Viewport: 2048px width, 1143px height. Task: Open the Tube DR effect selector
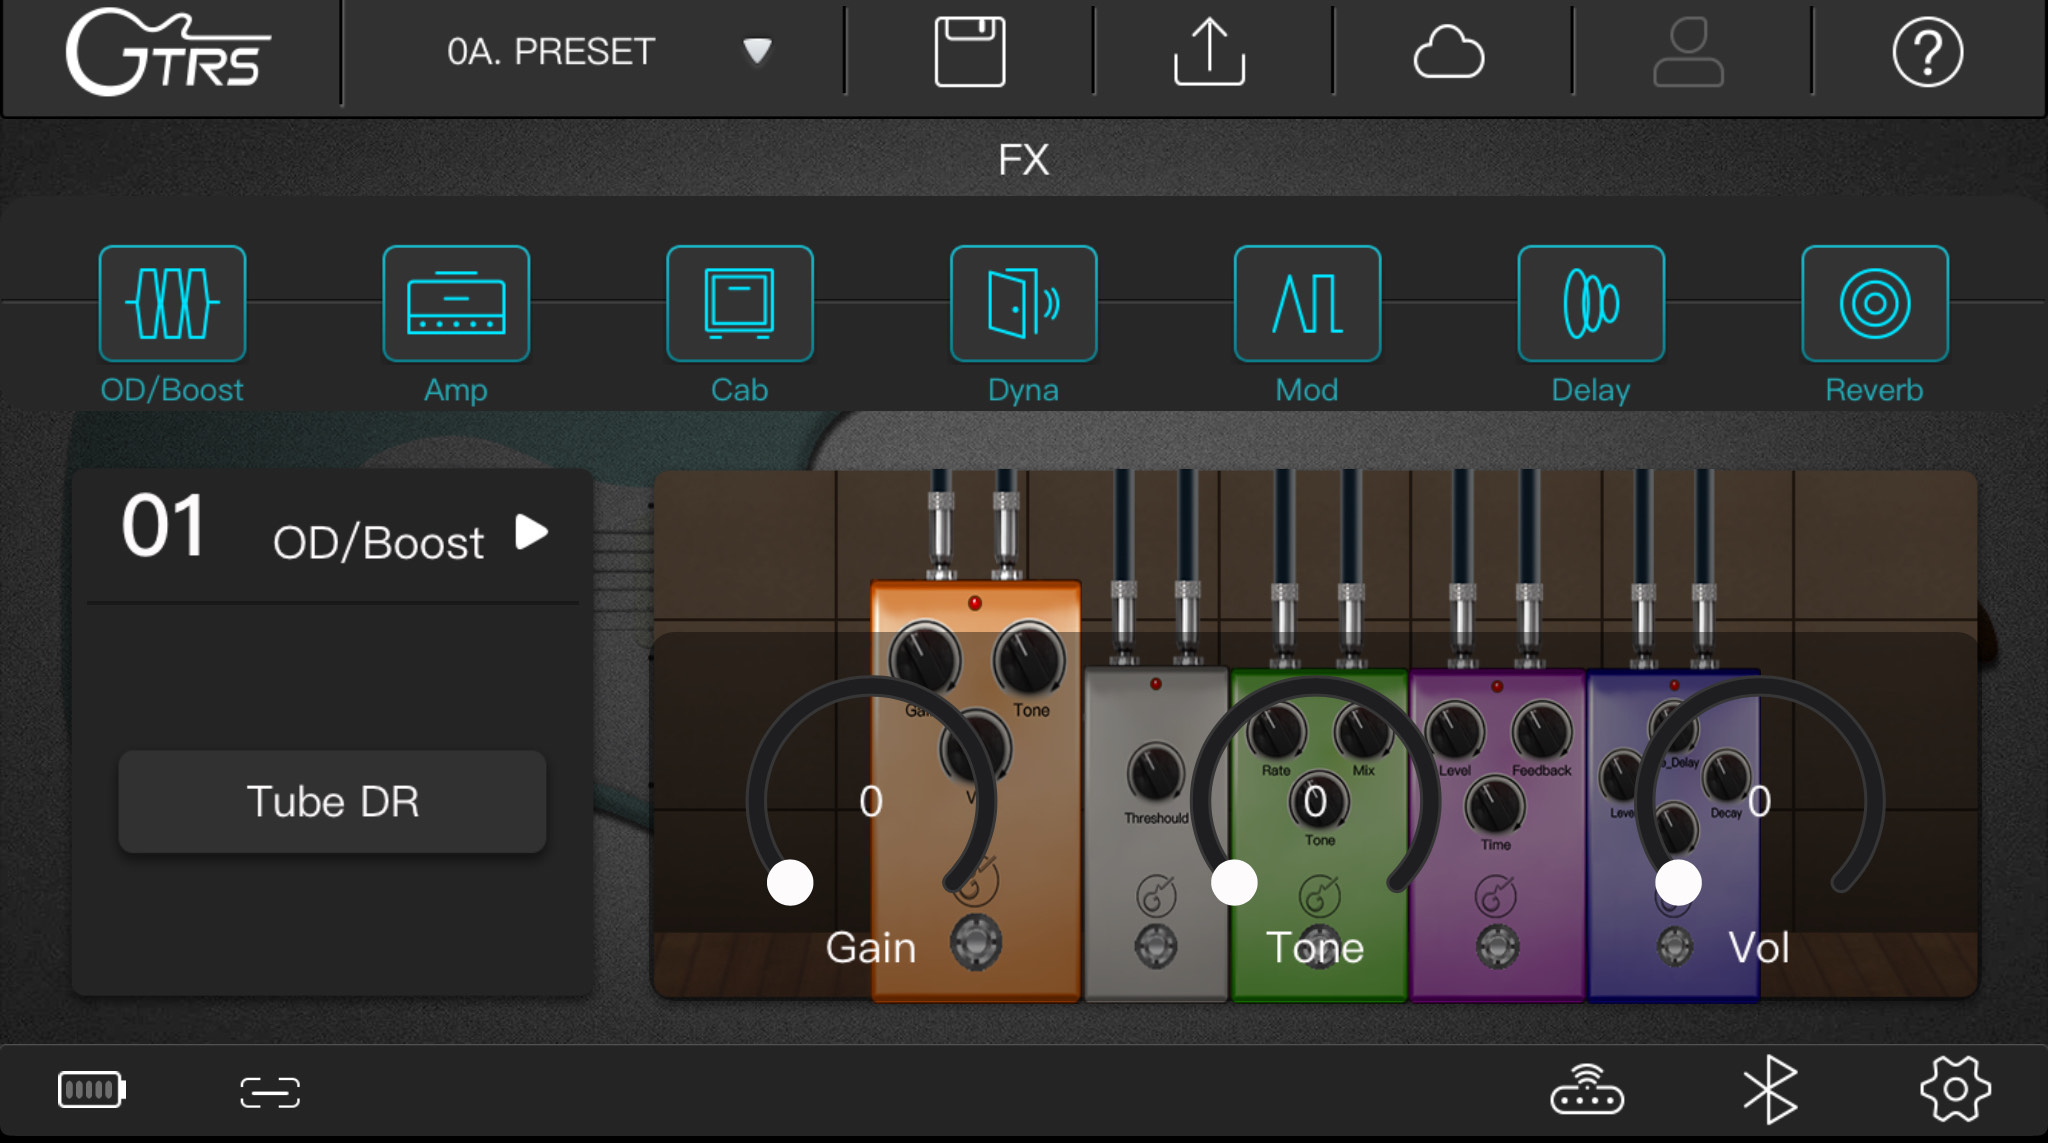(332, 801)
